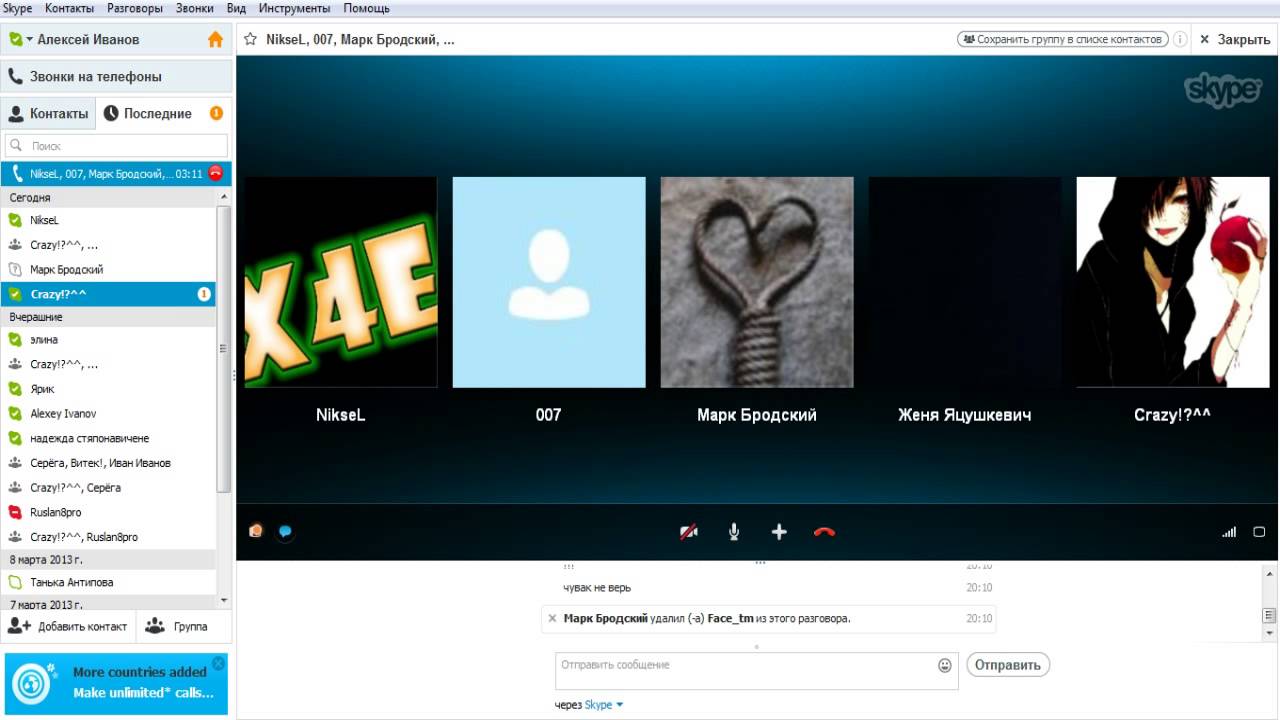End the active call from the sidebar red hang-up icon
Image resolution: width=1280 pixels, height=720 pixels.
pos(215,174)
